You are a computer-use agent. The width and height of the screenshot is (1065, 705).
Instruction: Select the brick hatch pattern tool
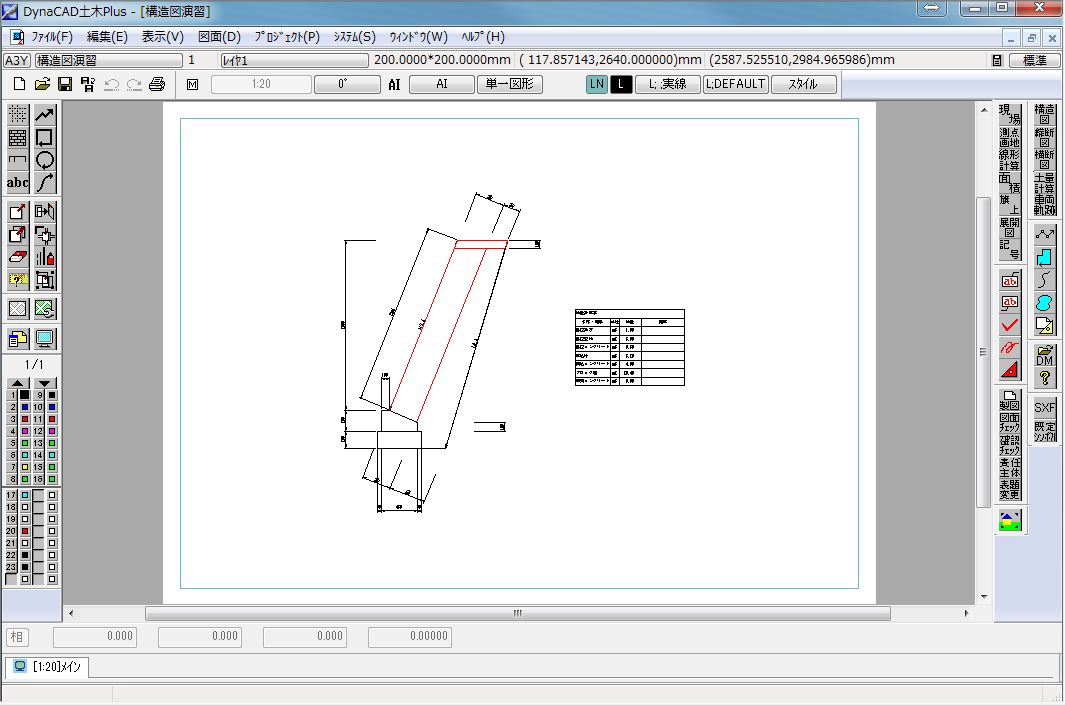(x=18, y=138)
